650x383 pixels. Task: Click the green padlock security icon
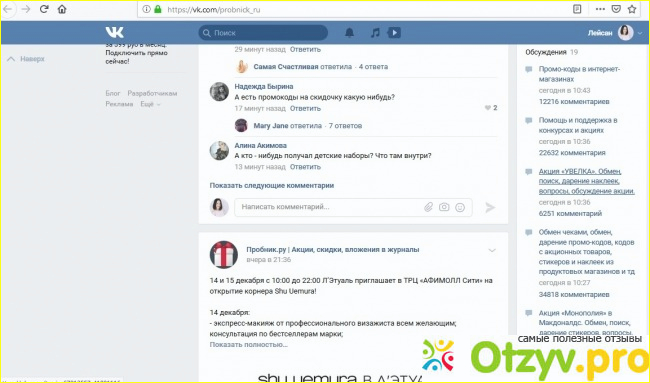tap(158, 9)
